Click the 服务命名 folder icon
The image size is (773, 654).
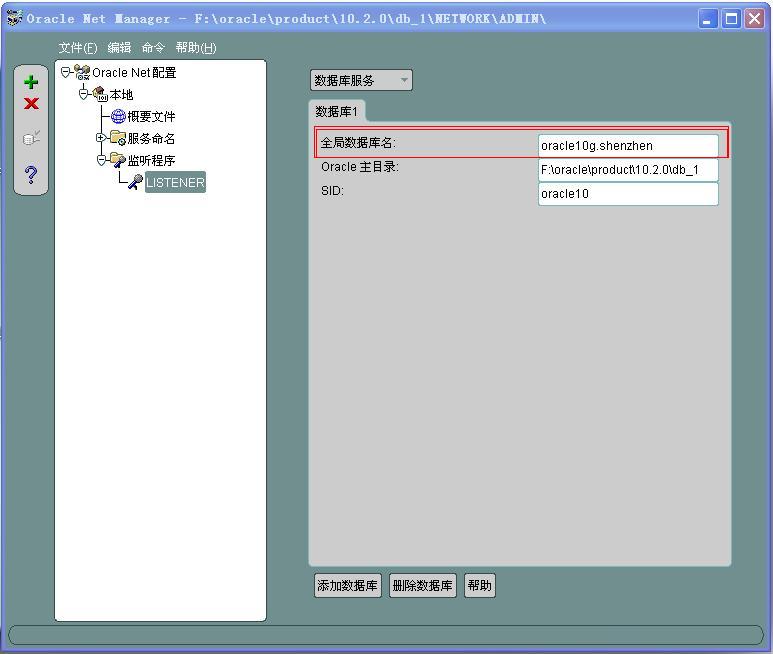tap(118, 138)
